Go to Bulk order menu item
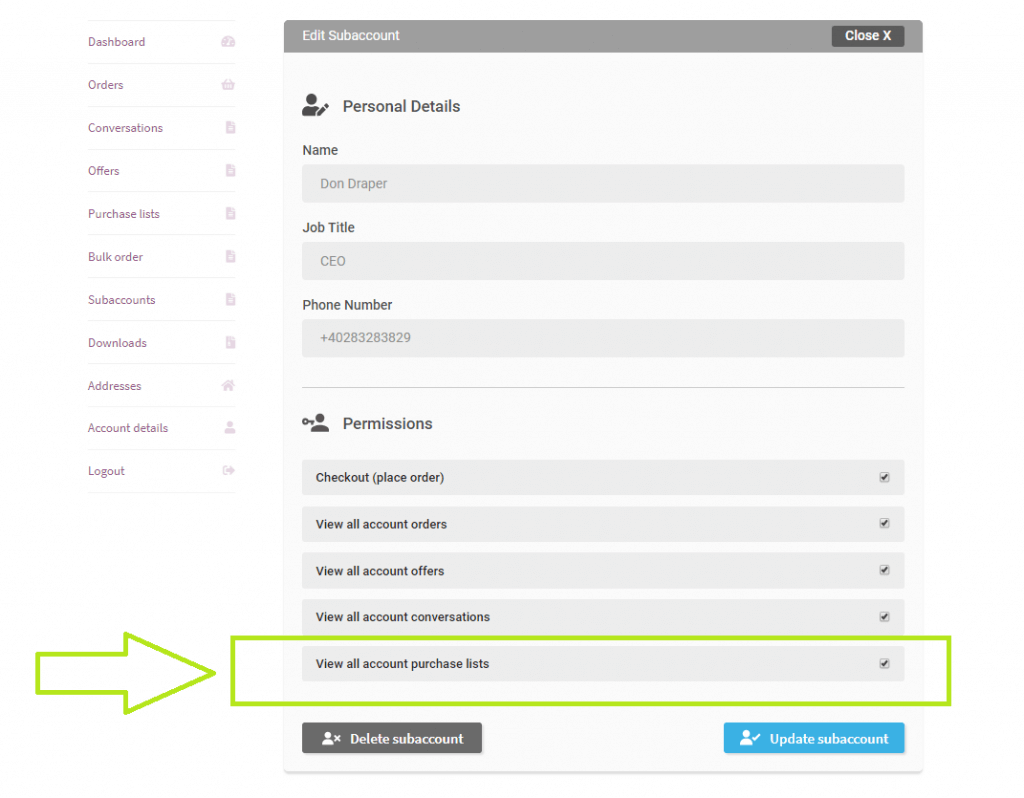Screen dimensions: 1024x798 pos(116,257)
